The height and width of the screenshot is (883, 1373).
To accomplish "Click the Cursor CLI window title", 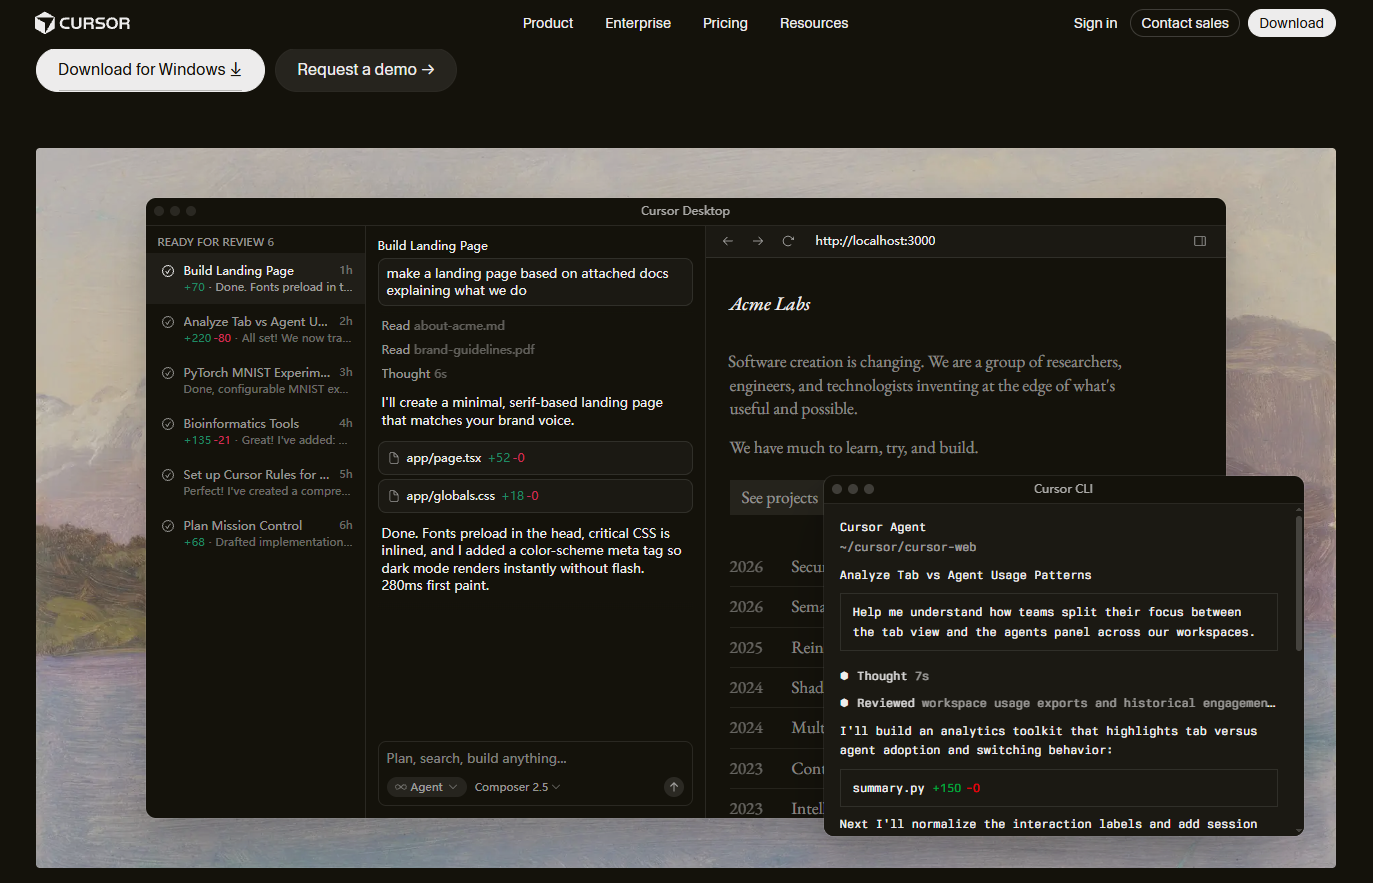I will tap(1063, 489).
